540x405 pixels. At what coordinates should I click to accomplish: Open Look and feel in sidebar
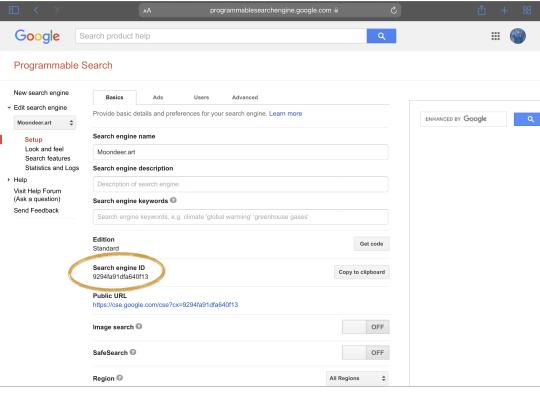44,149
